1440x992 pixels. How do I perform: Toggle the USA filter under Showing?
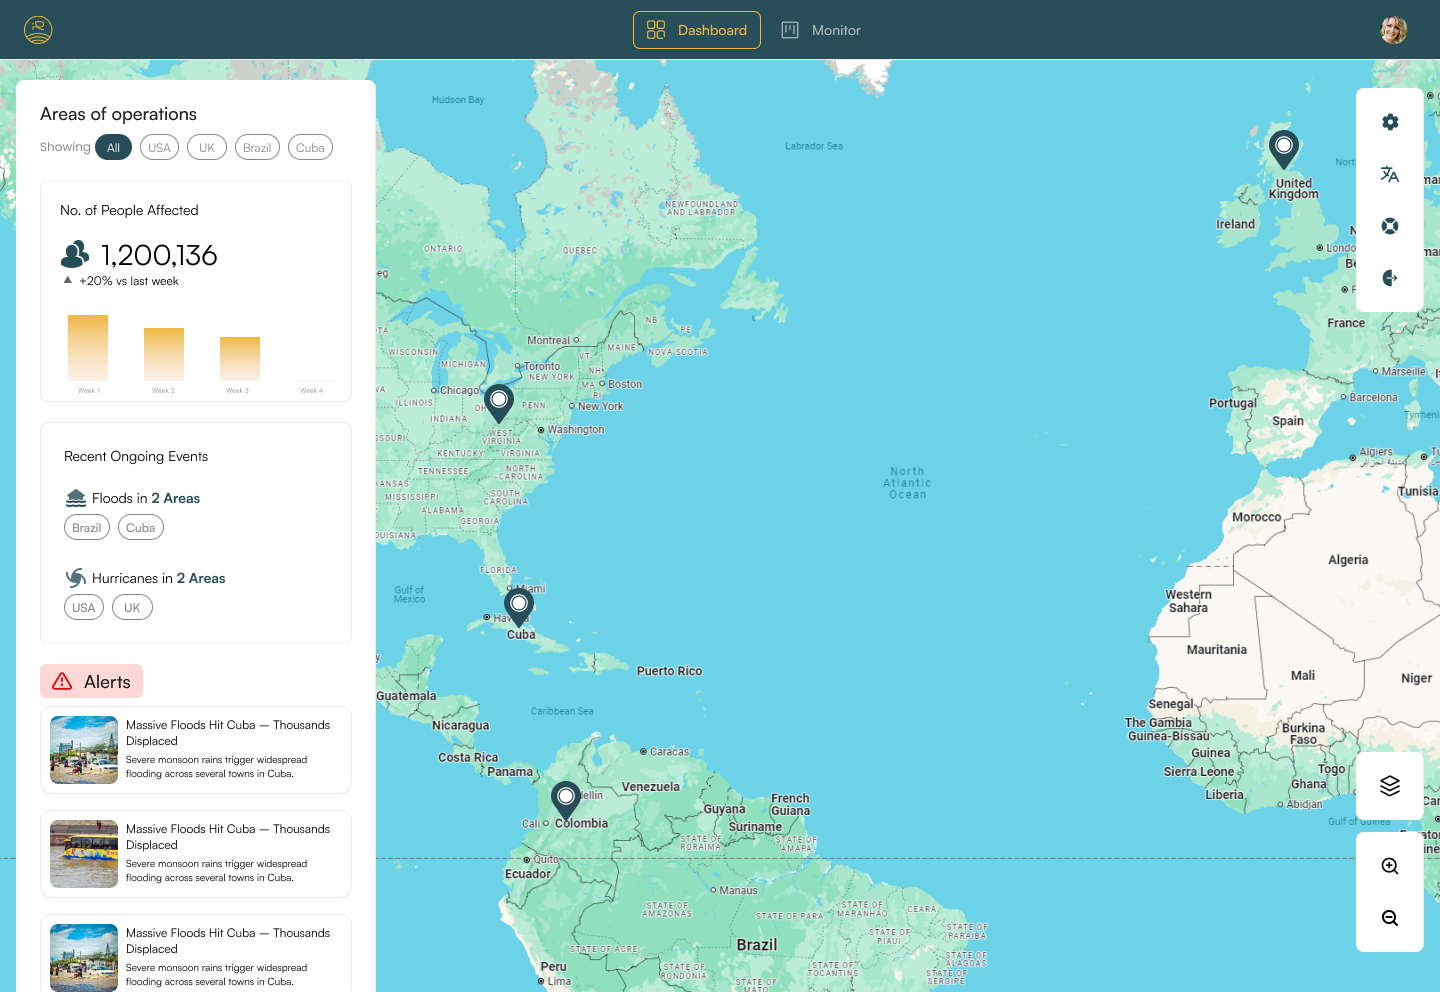coord(159,148)
